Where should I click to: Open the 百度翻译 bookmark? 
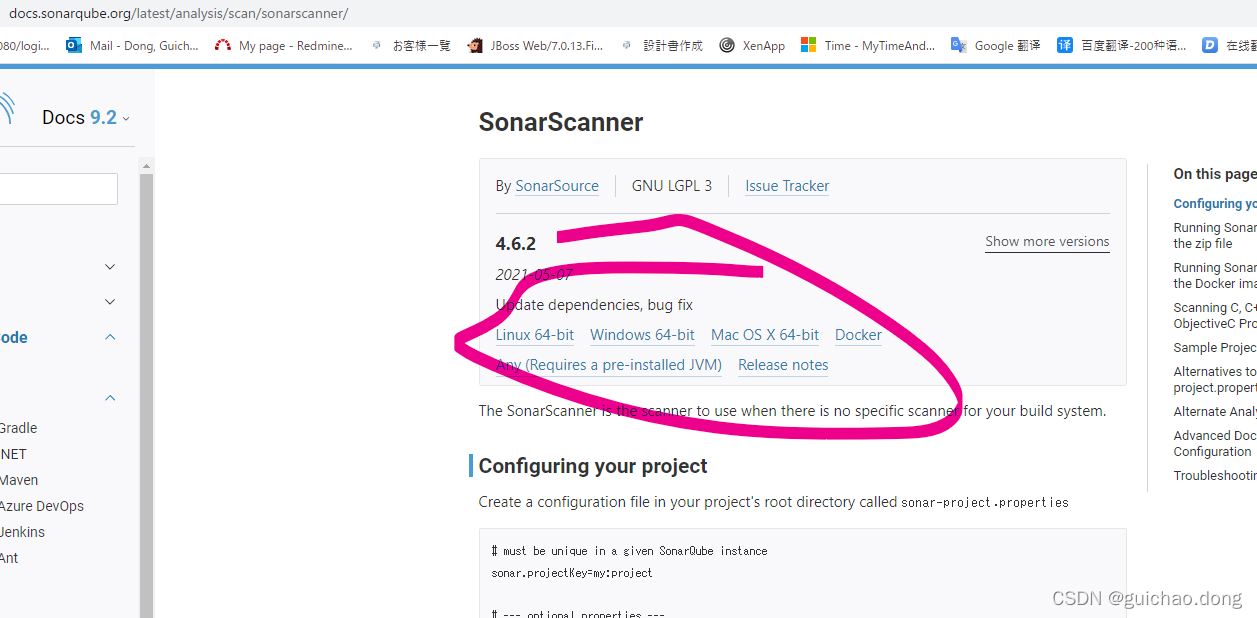click(x=1122, y=45)
